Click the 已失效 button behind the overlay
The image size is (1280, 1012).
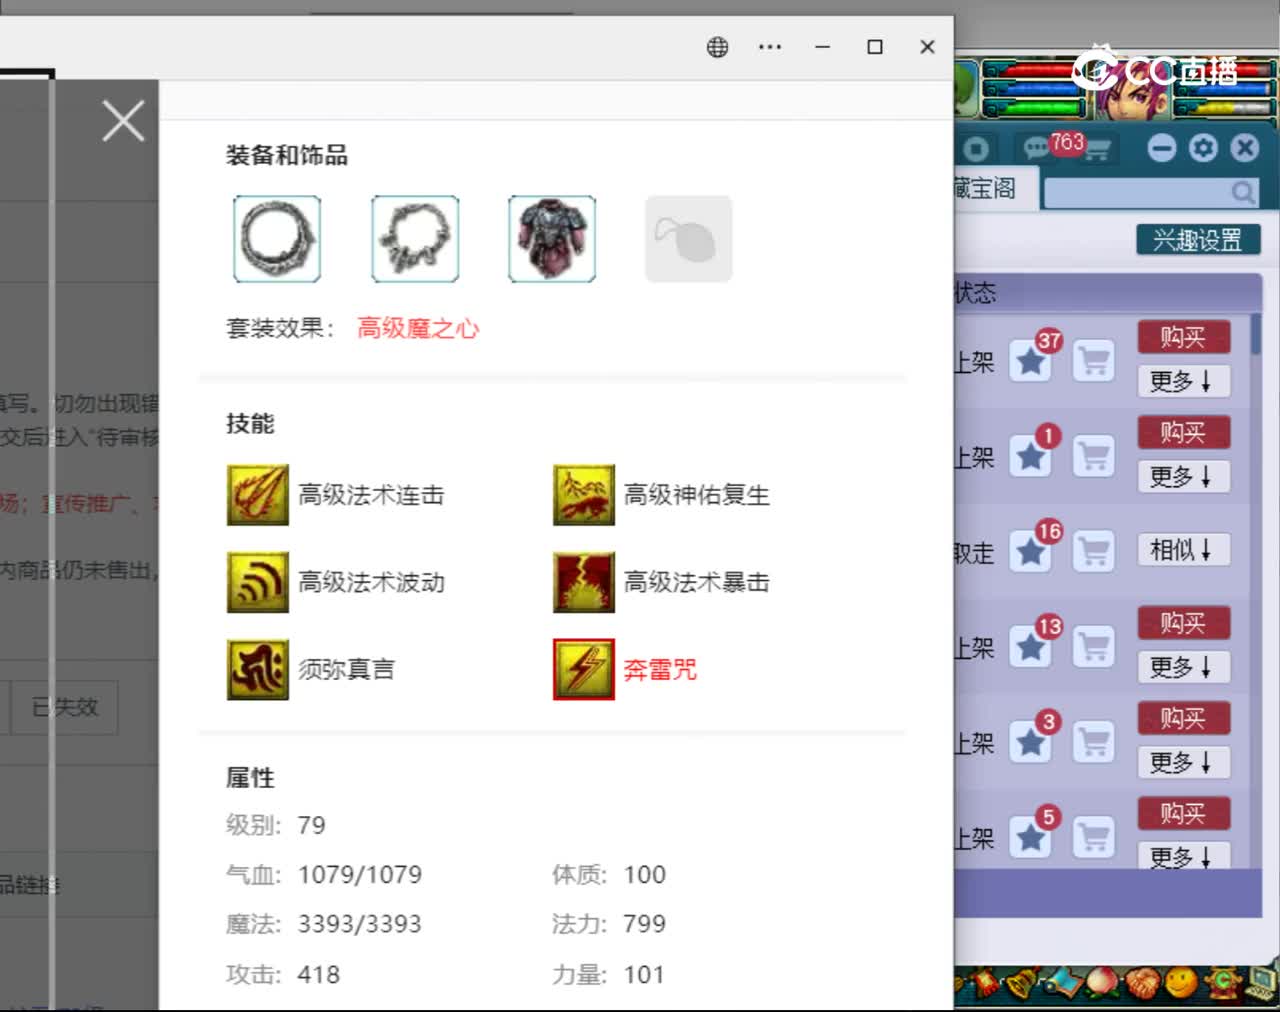[65, 707]
